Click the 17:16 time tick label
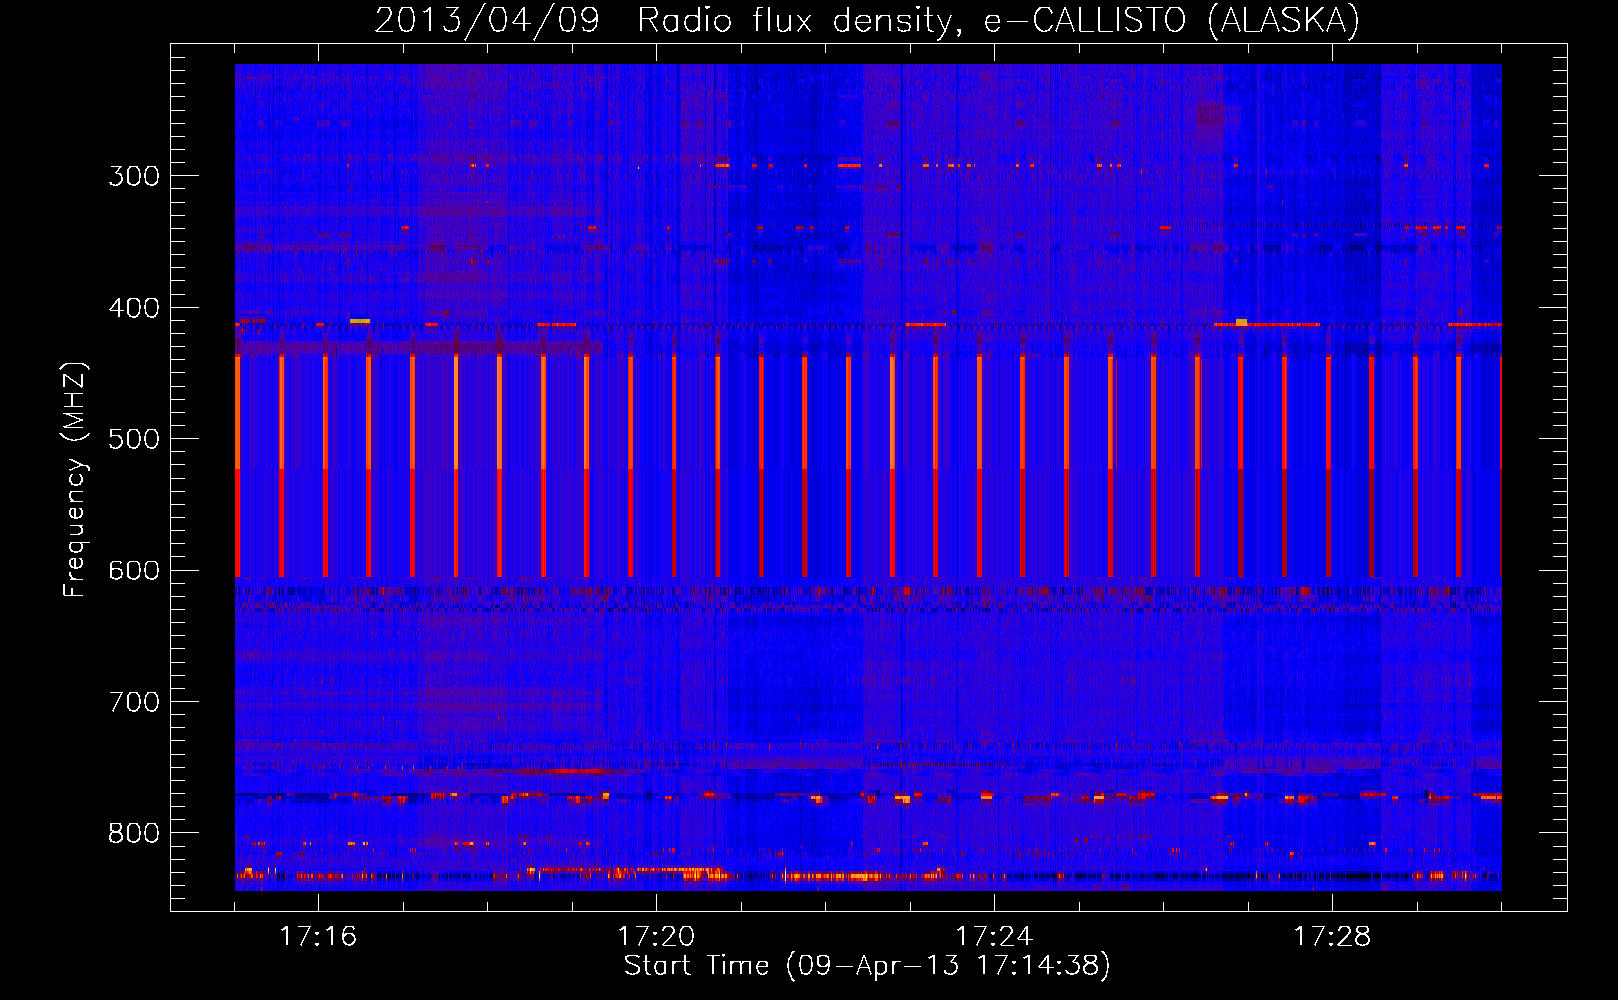The image size is (1618, 1000). (x=318, y=937)
